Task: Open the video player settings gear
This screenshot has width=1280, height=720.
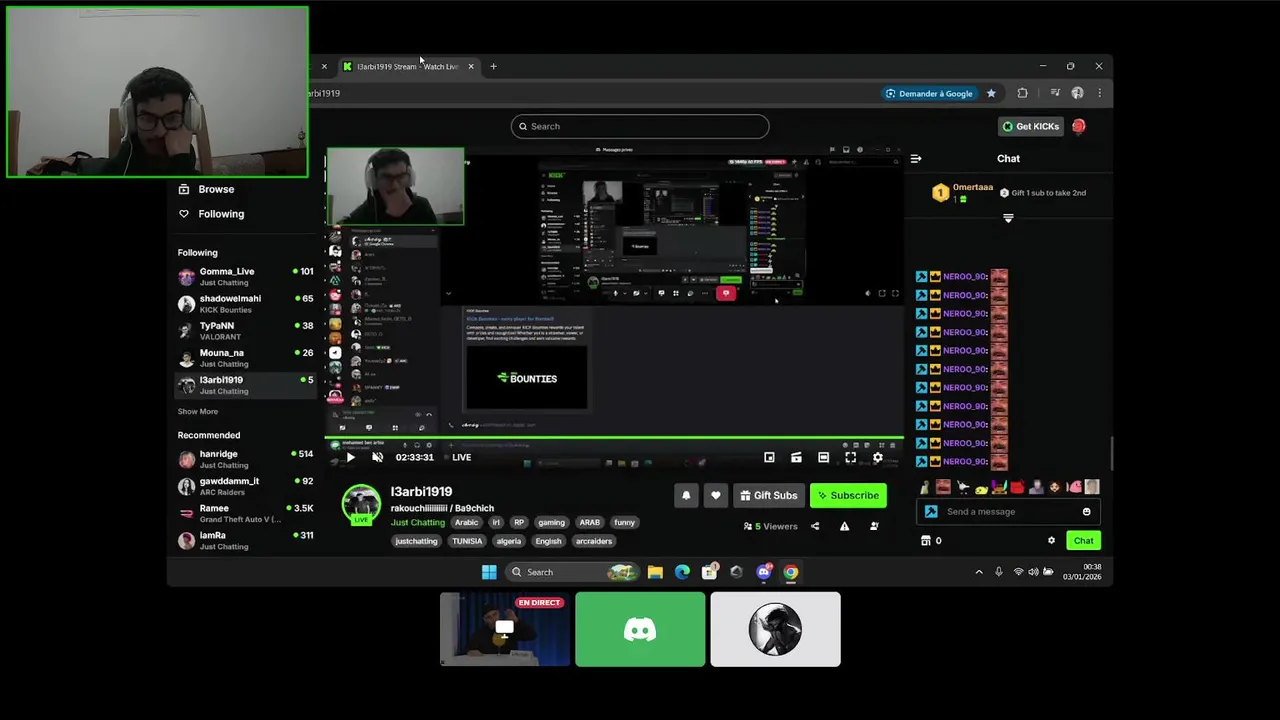Action: 878,457
